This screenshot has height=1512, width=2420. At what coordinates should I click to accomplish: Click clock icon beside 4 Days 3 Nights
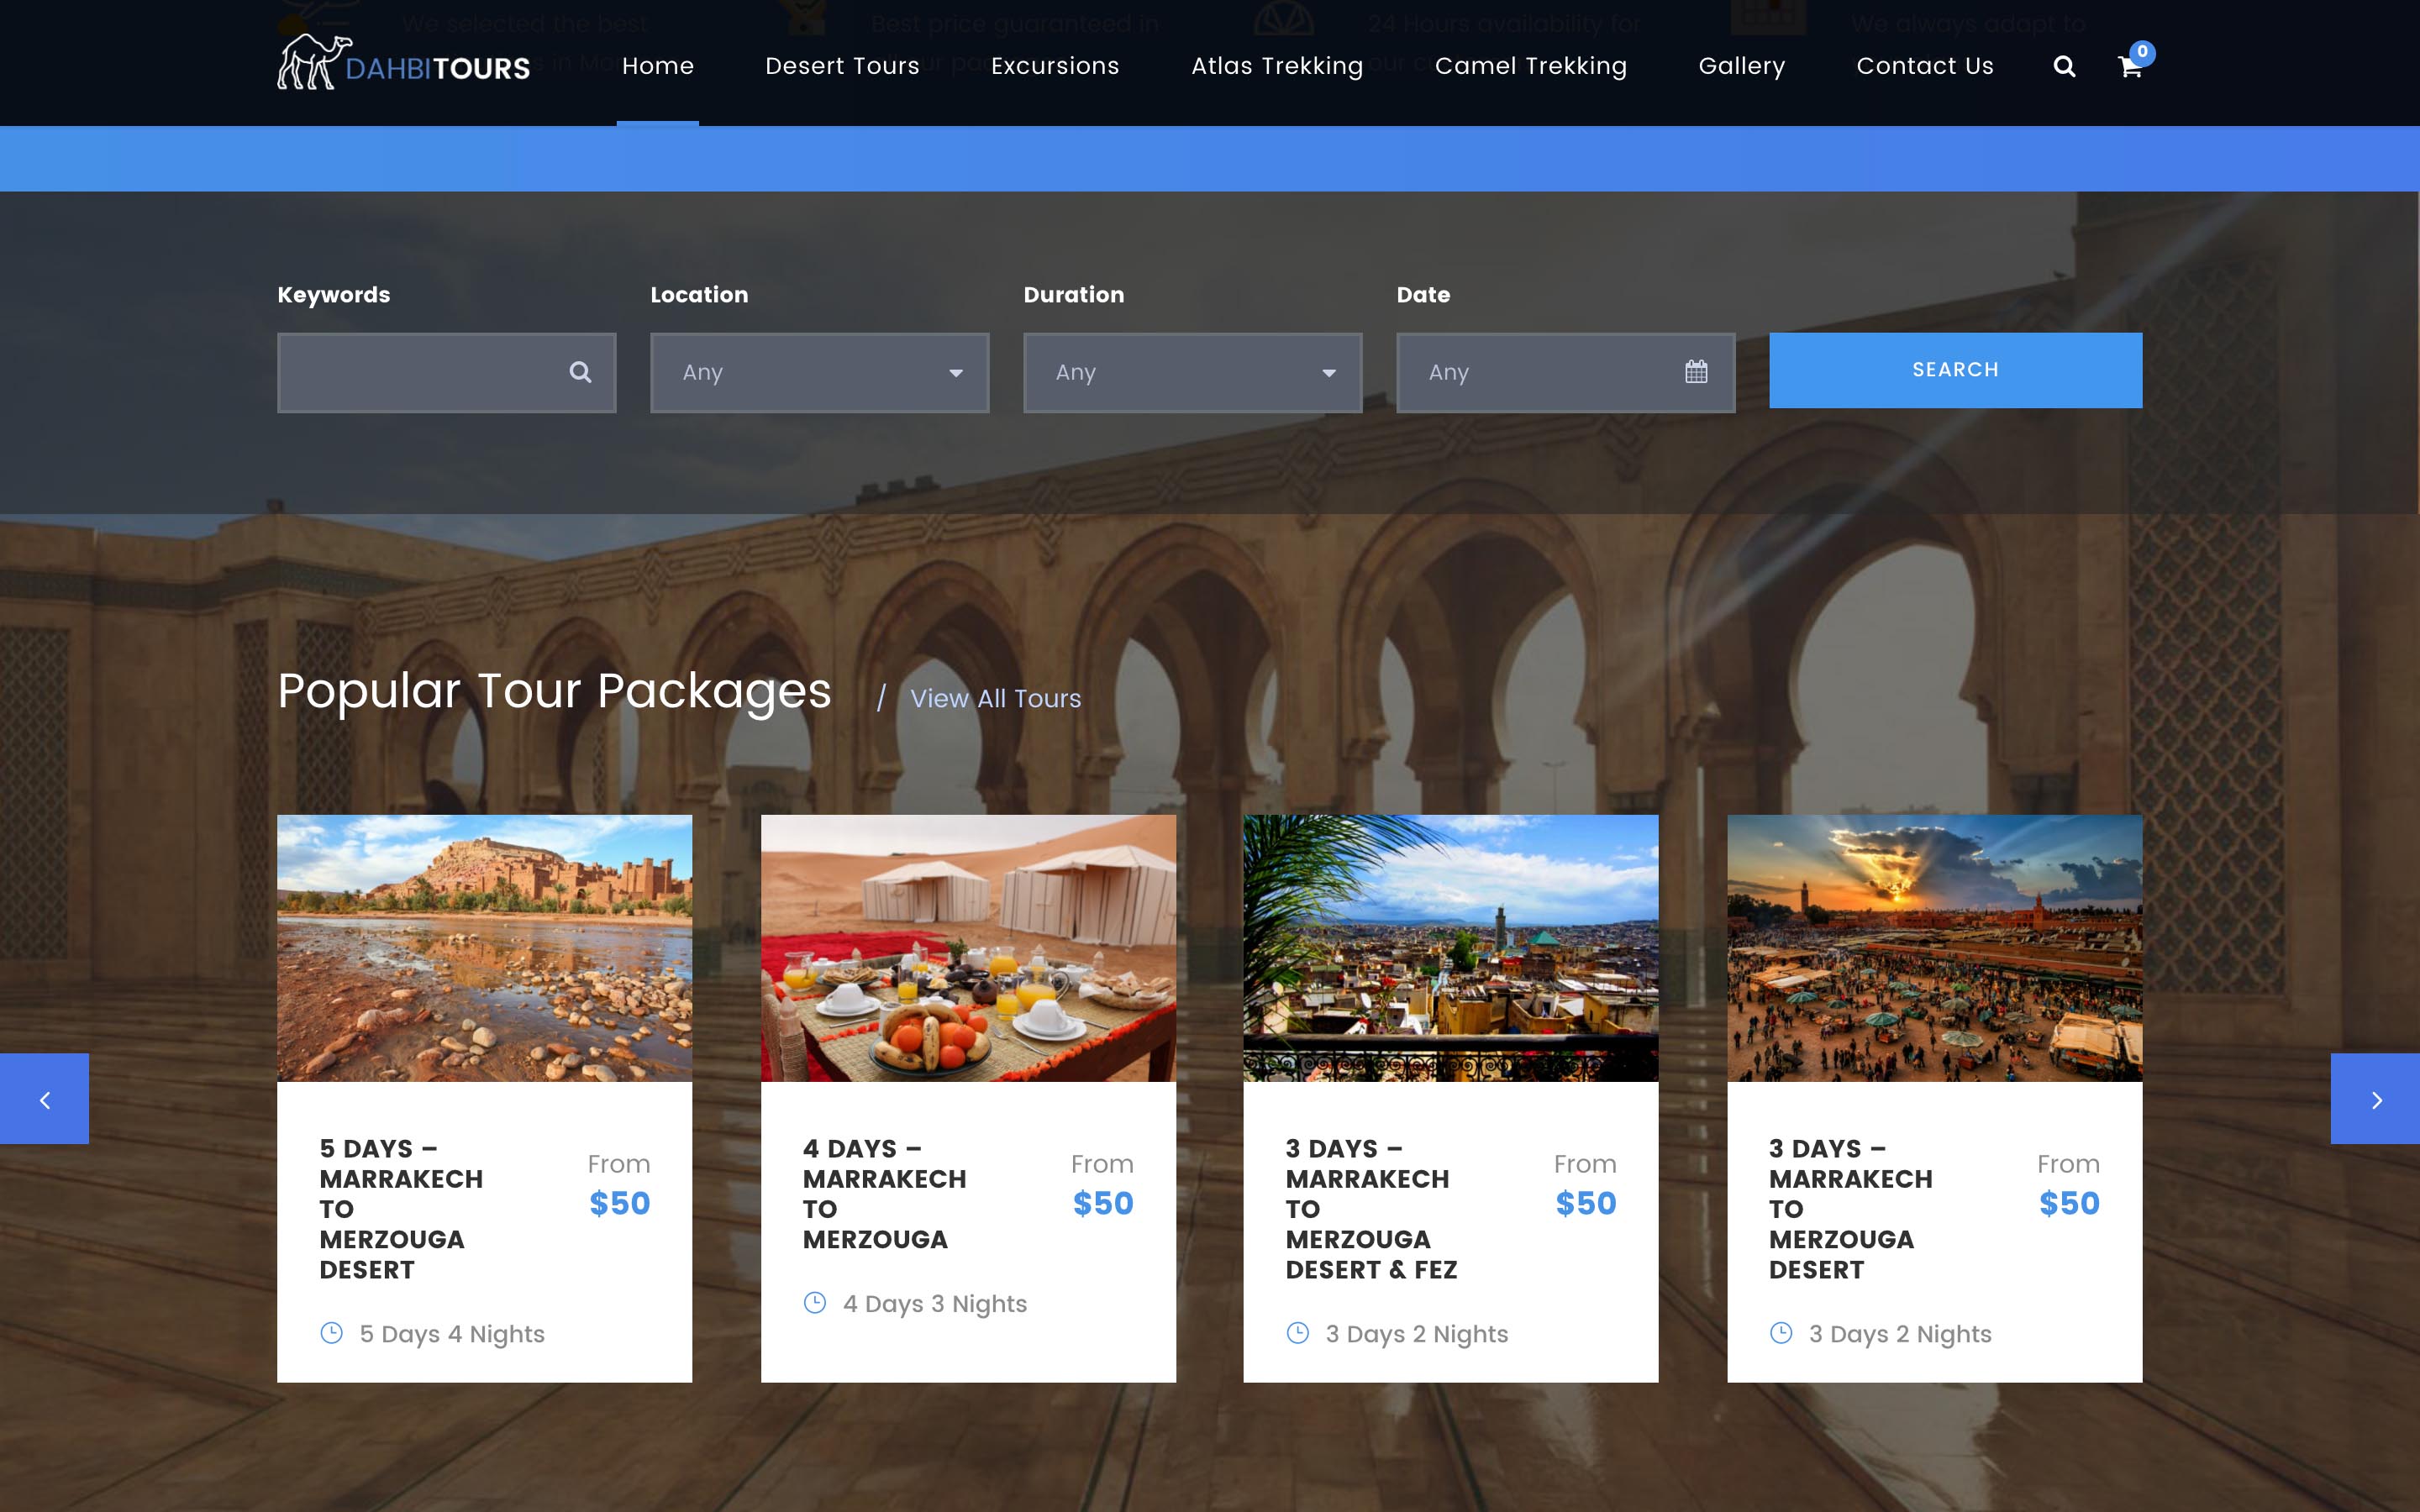(x=815, y=1303)
